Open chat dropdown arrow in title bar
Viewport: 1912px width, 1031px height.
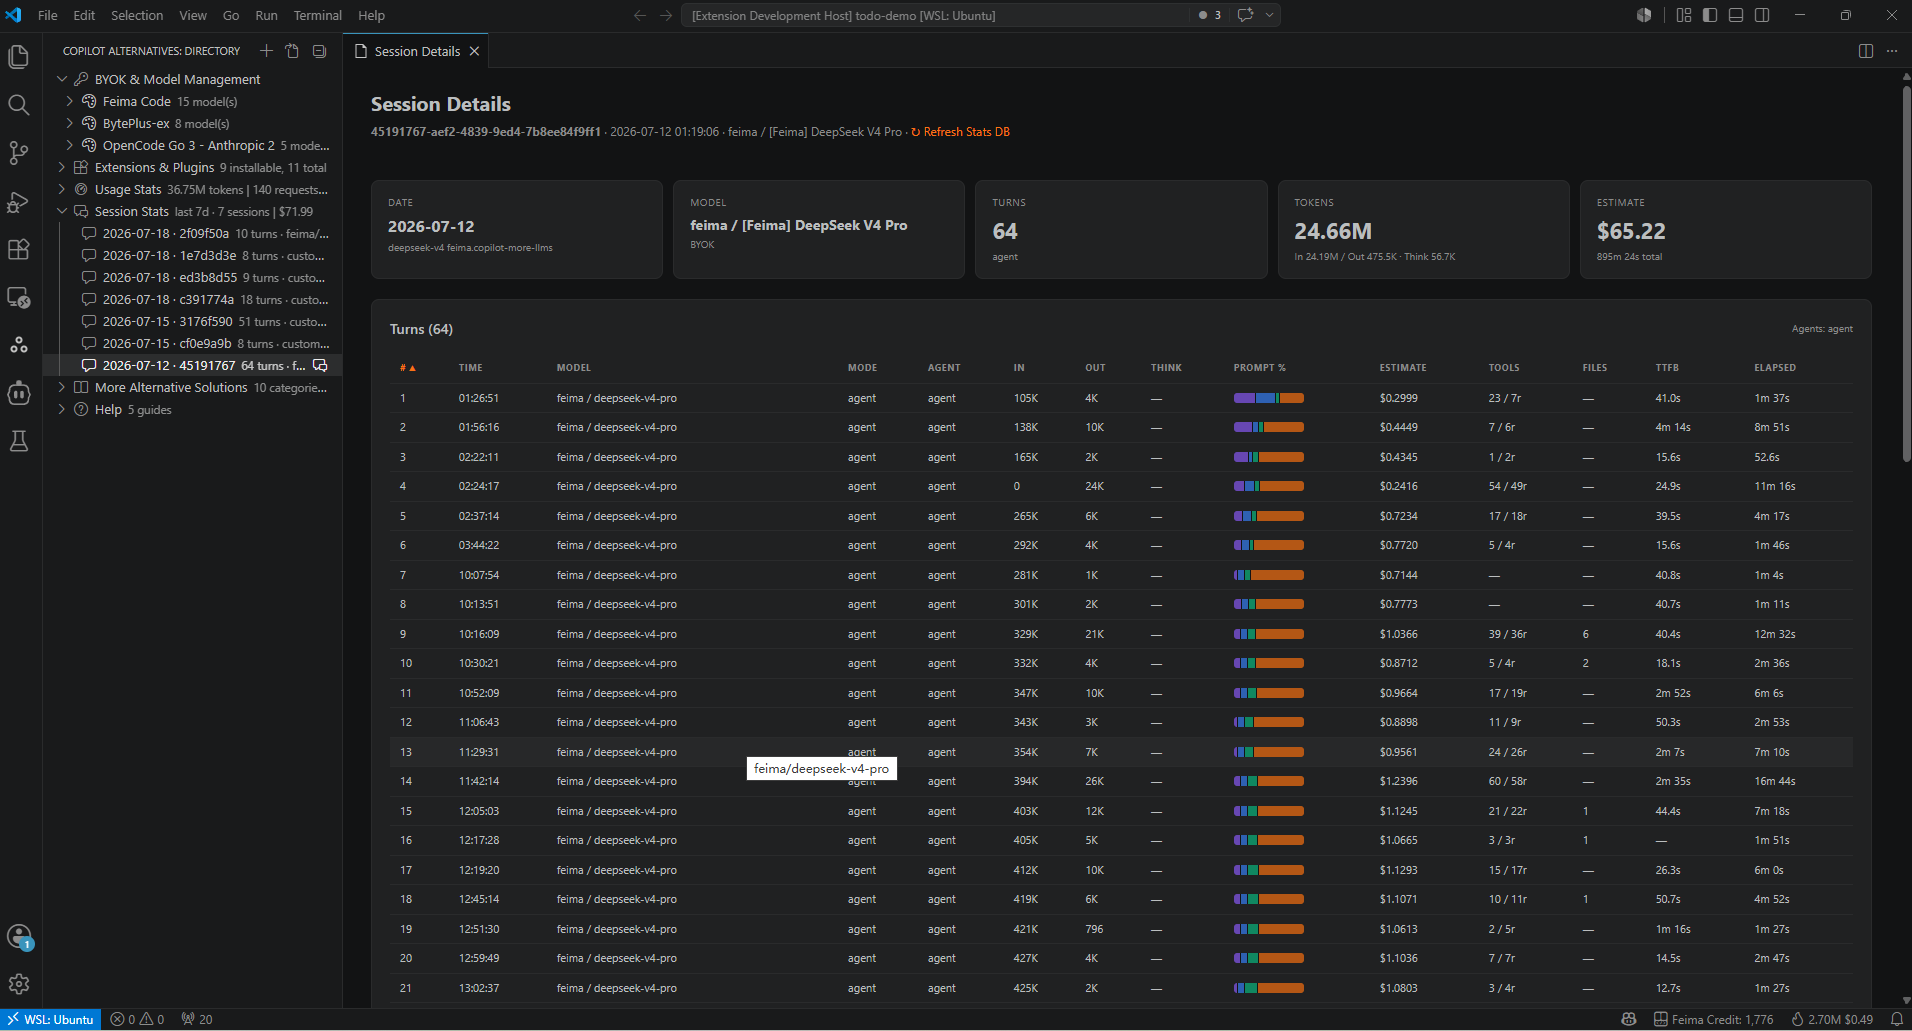coord(1270,15)
